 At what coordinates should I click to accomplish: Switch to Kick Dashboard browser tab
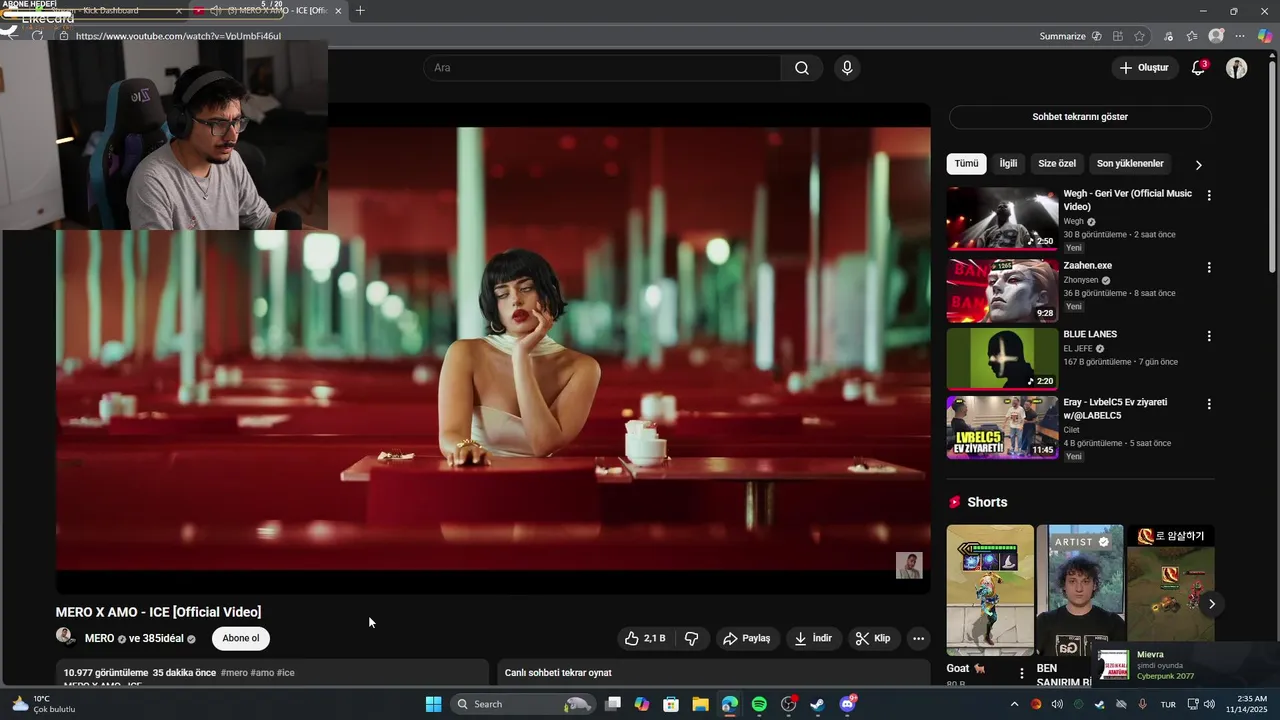pyautogui.click(x=103, y=11)
